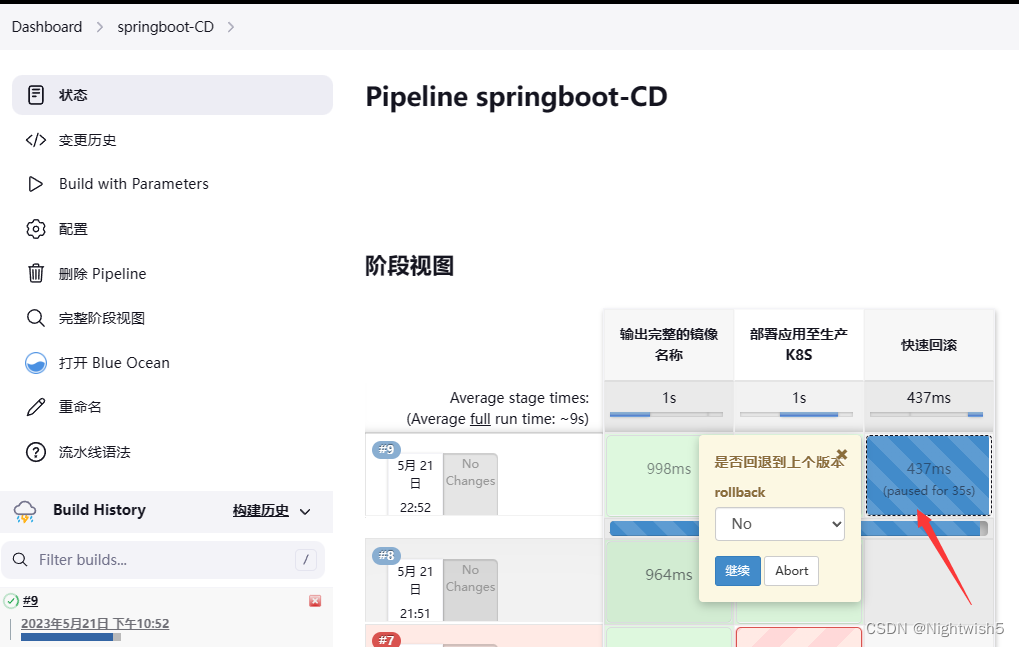
Task: Click the #9 build badge in stage view
Action: pos(386,450)
